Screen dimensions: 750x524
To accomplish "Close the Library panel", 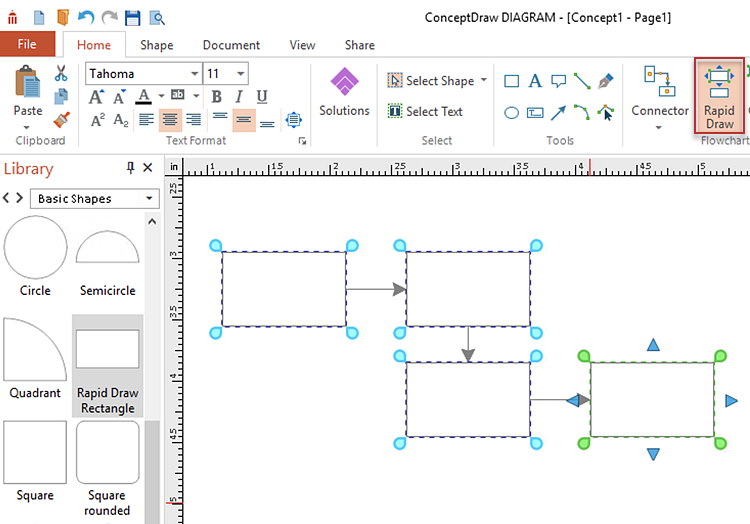I will [x=148, y=168].
